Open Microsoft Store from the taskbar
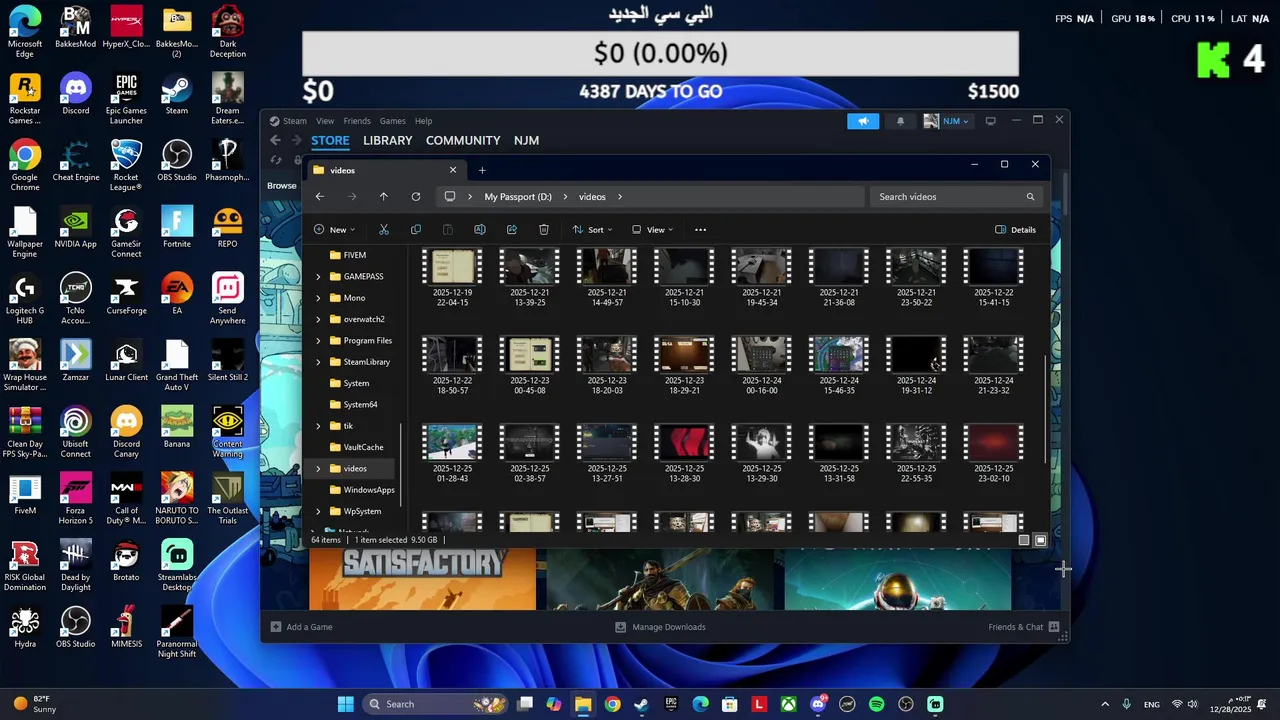 (x=729, y=704)
